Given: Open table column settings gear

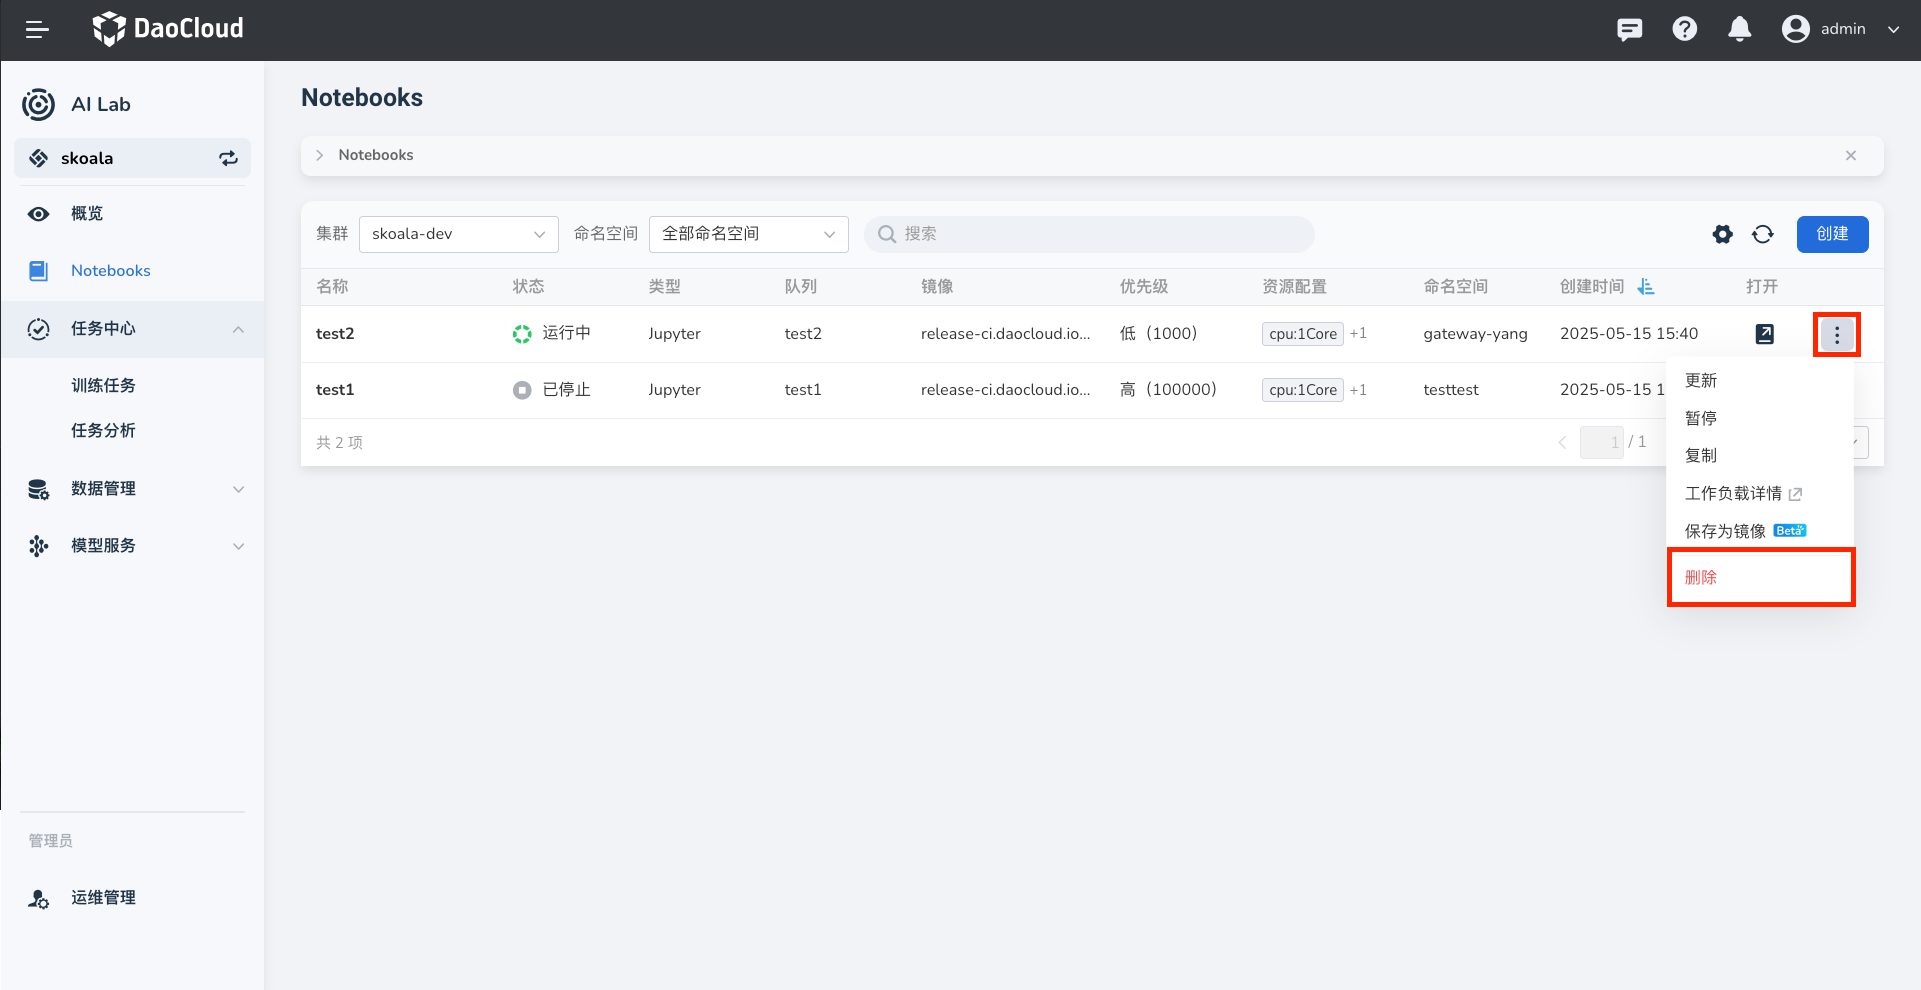Looking at the screenshot, I should (x=1722, y=234).
